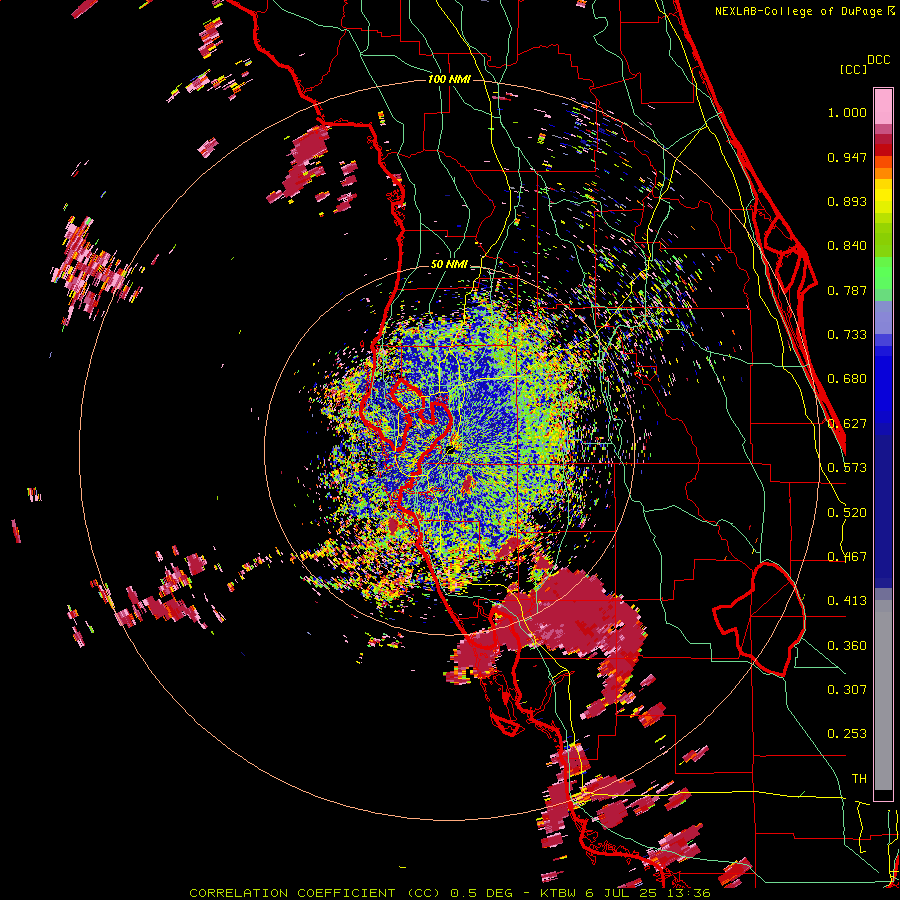
Task: Click the 100 NMI range ring label
Action: pyautogui.click(x=449, y=79)
